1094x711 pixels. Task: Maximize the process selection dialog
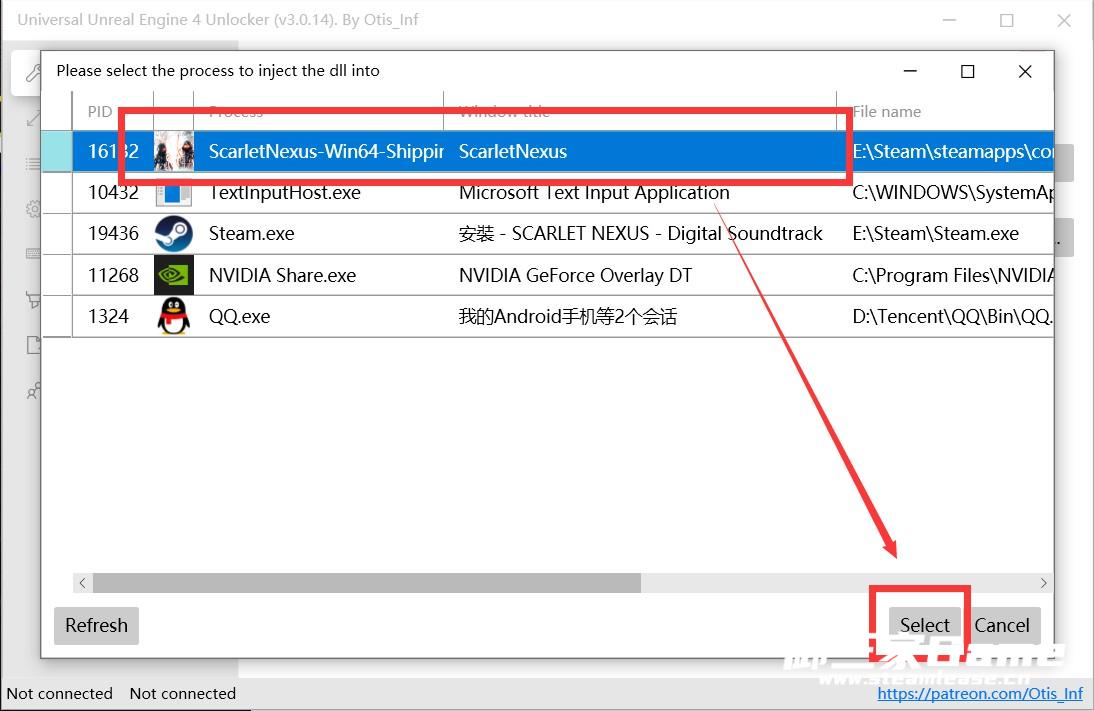[x=967, y=71]
